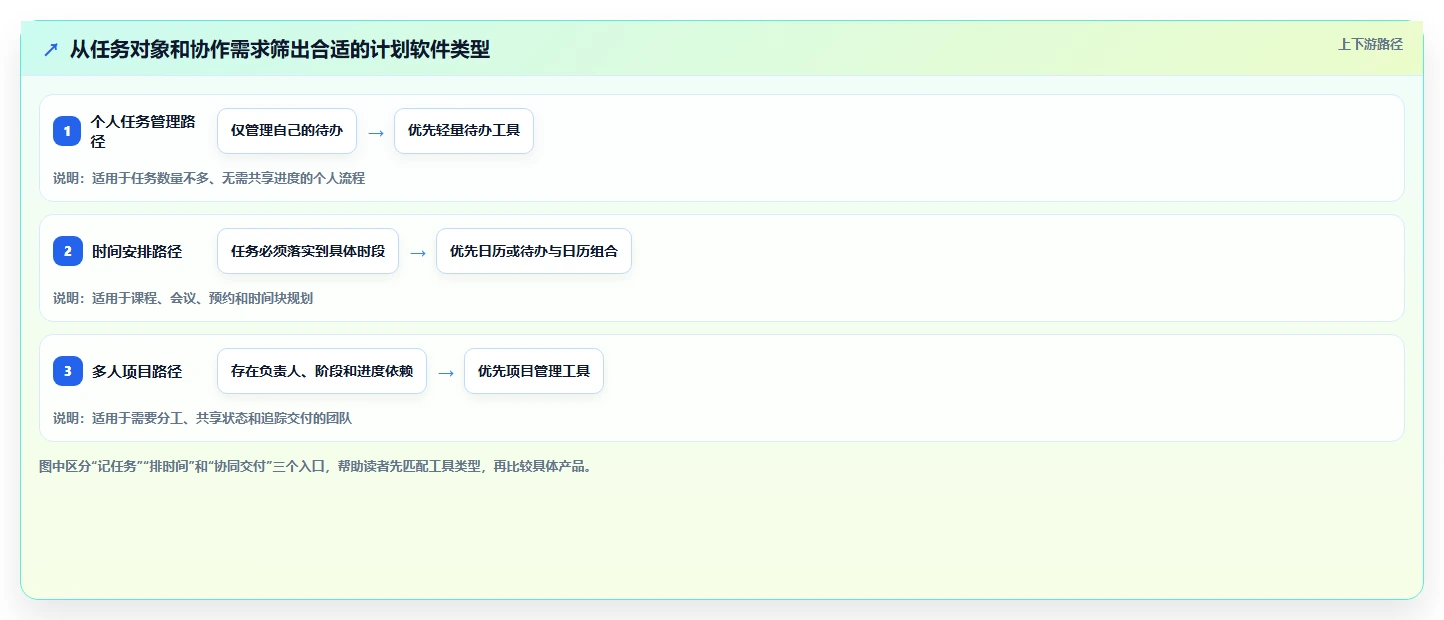Viewport: 1444px width, 620px height.
Task: Click the 上下游路径 label
Action: pyautogui.click(x=1370, y=44)
